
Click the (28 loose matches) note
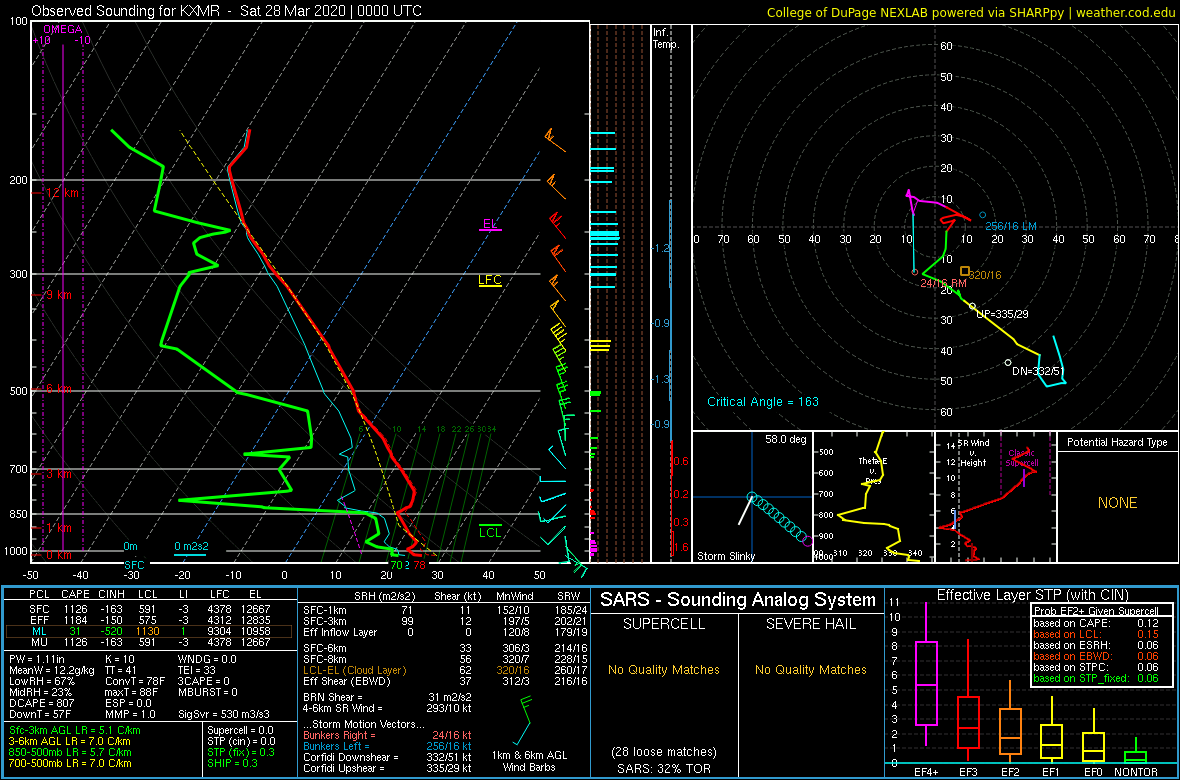pyautogui.click(x=663, y=751)
